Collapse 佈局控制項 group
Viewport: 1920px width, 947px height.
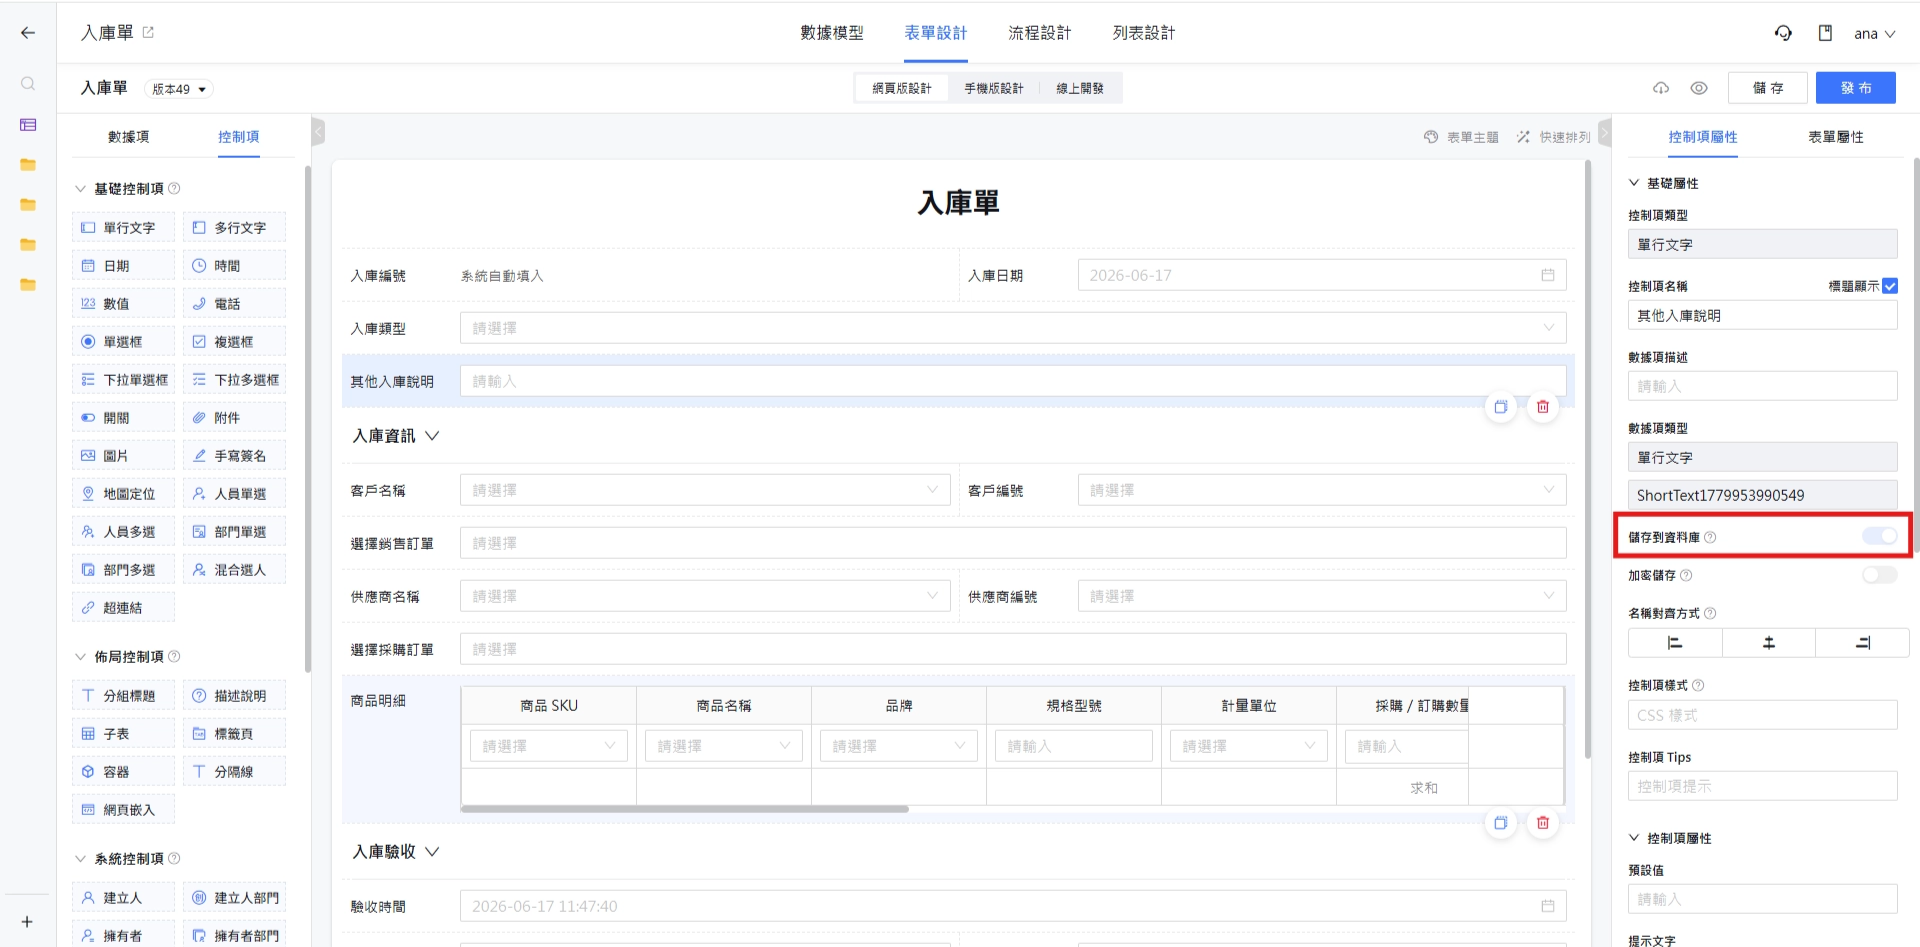81,657
